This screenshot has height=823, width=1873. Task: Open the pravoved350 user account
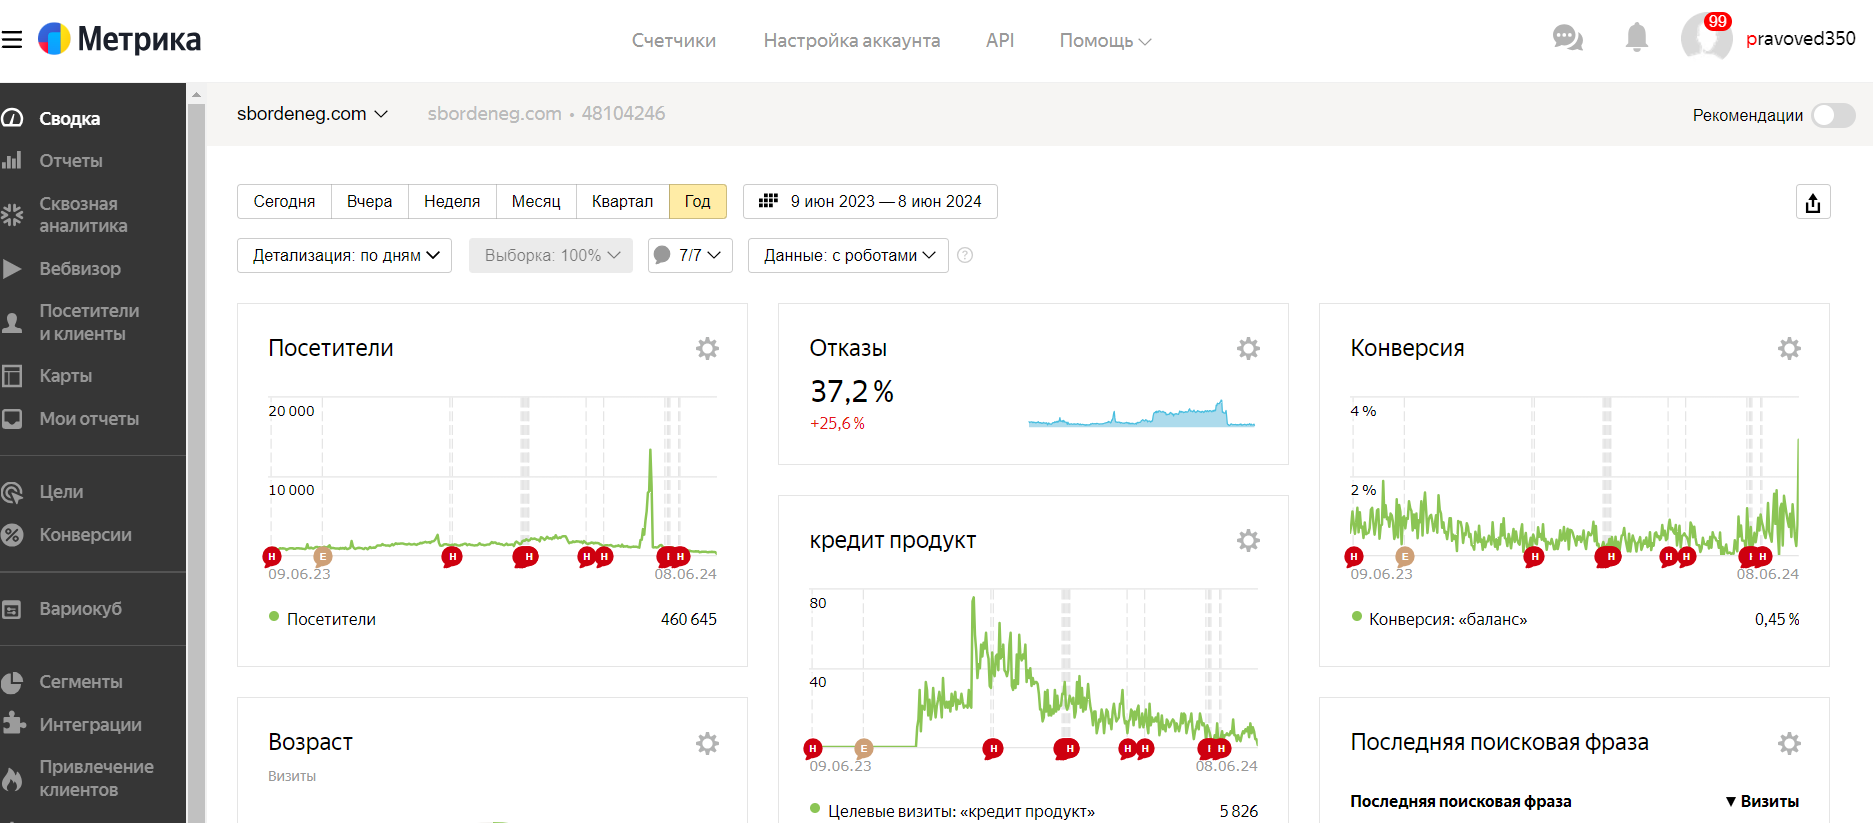pos(1800,38)
